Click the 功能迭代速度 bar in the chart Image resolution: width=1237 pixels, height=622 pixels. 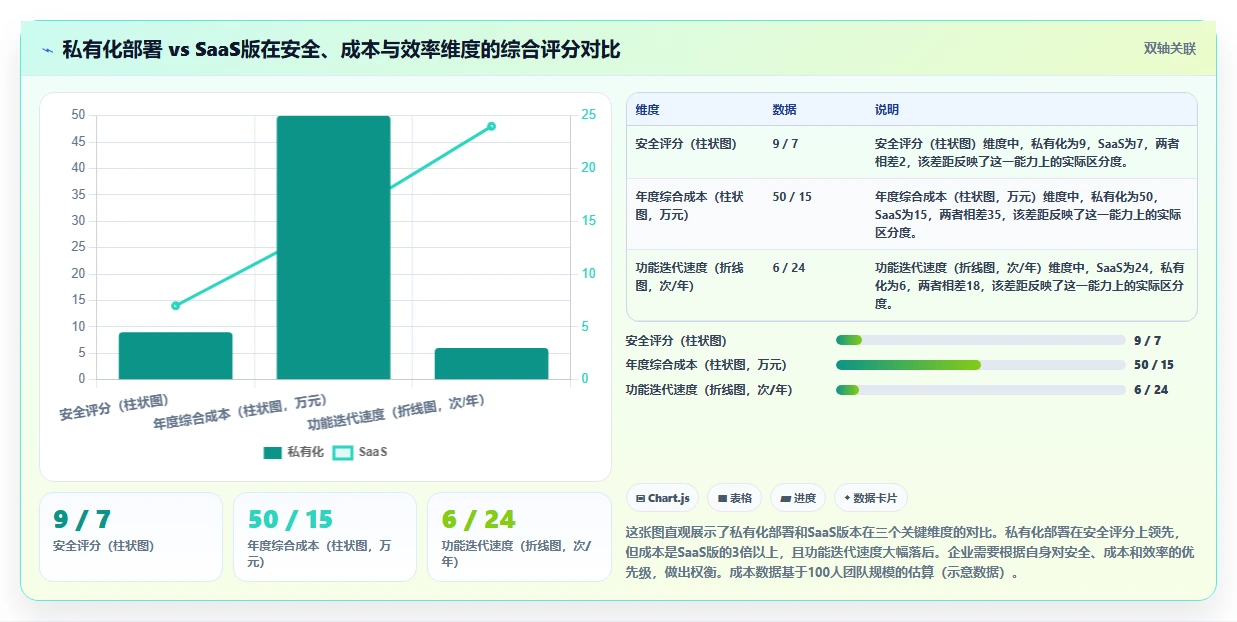(x=491, y=364)
